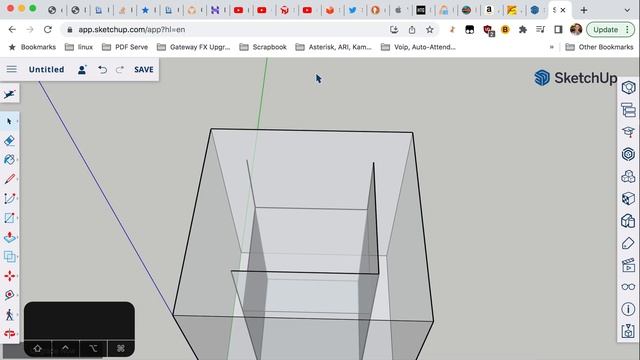Select the Eraser tool
This screenshot has height=360, width=640.
tap(9, 140)
